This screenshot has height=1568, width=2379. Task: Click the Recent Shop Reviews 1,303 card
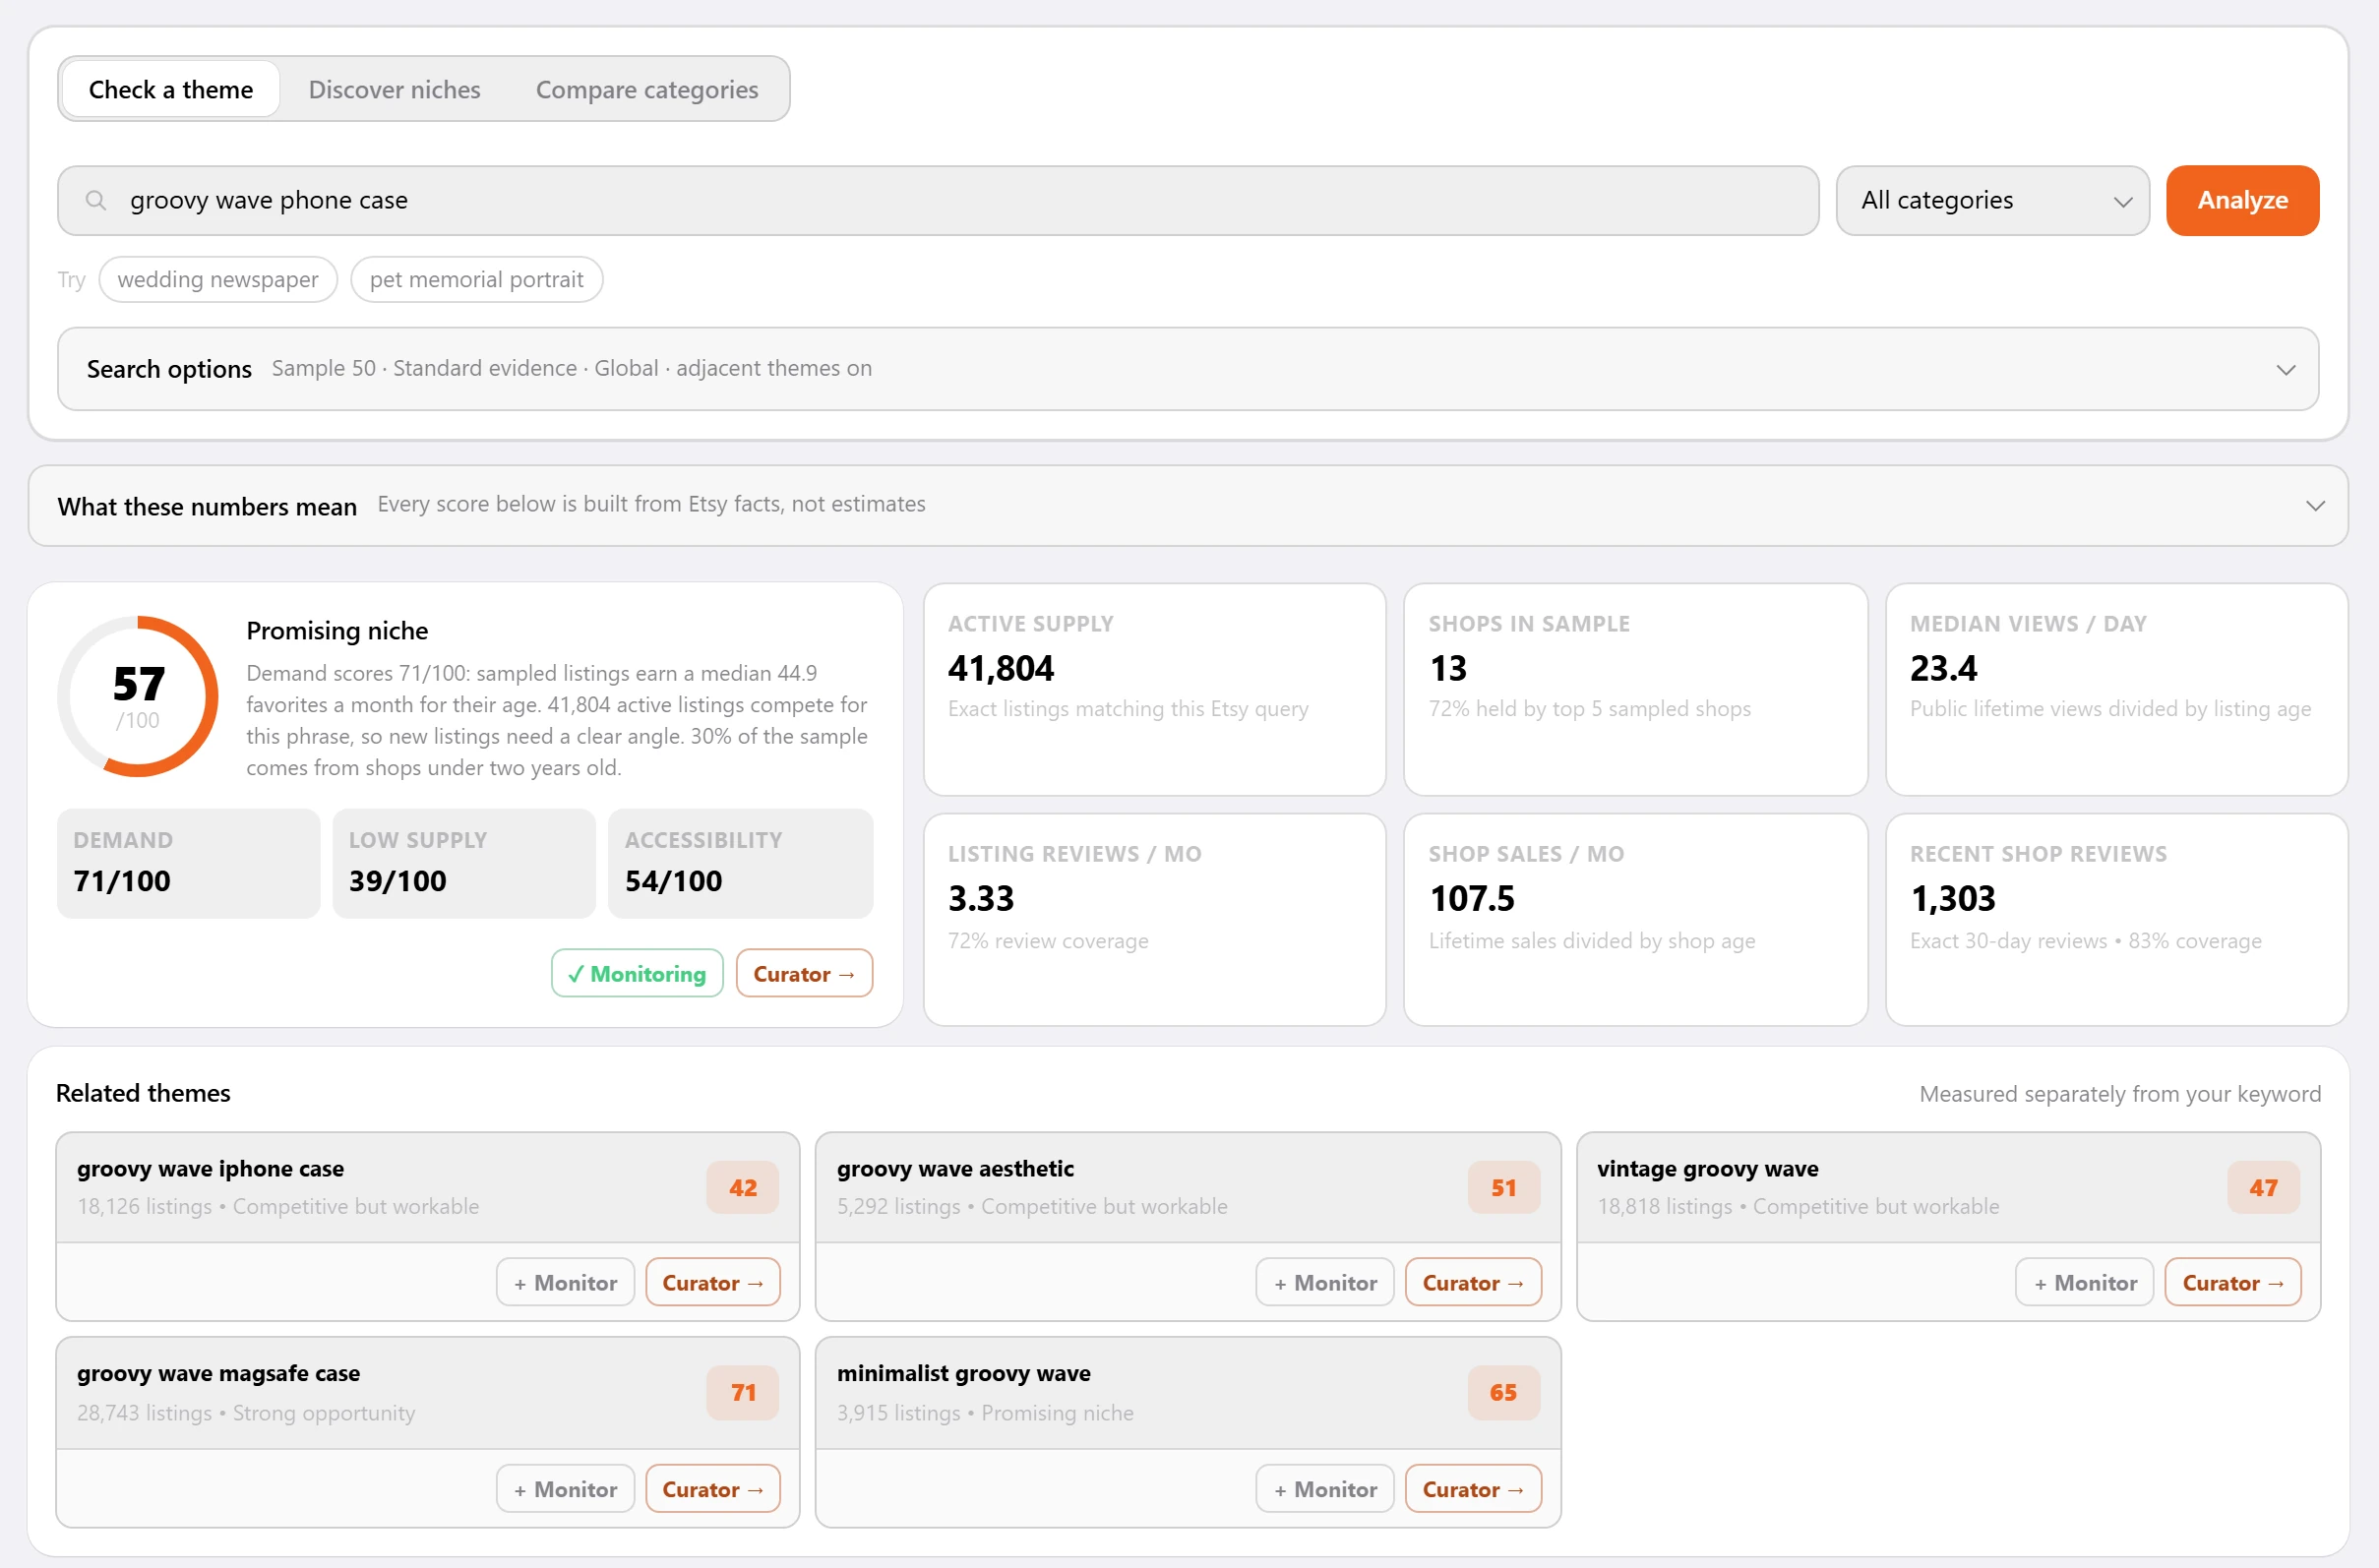coord(2116,919)
